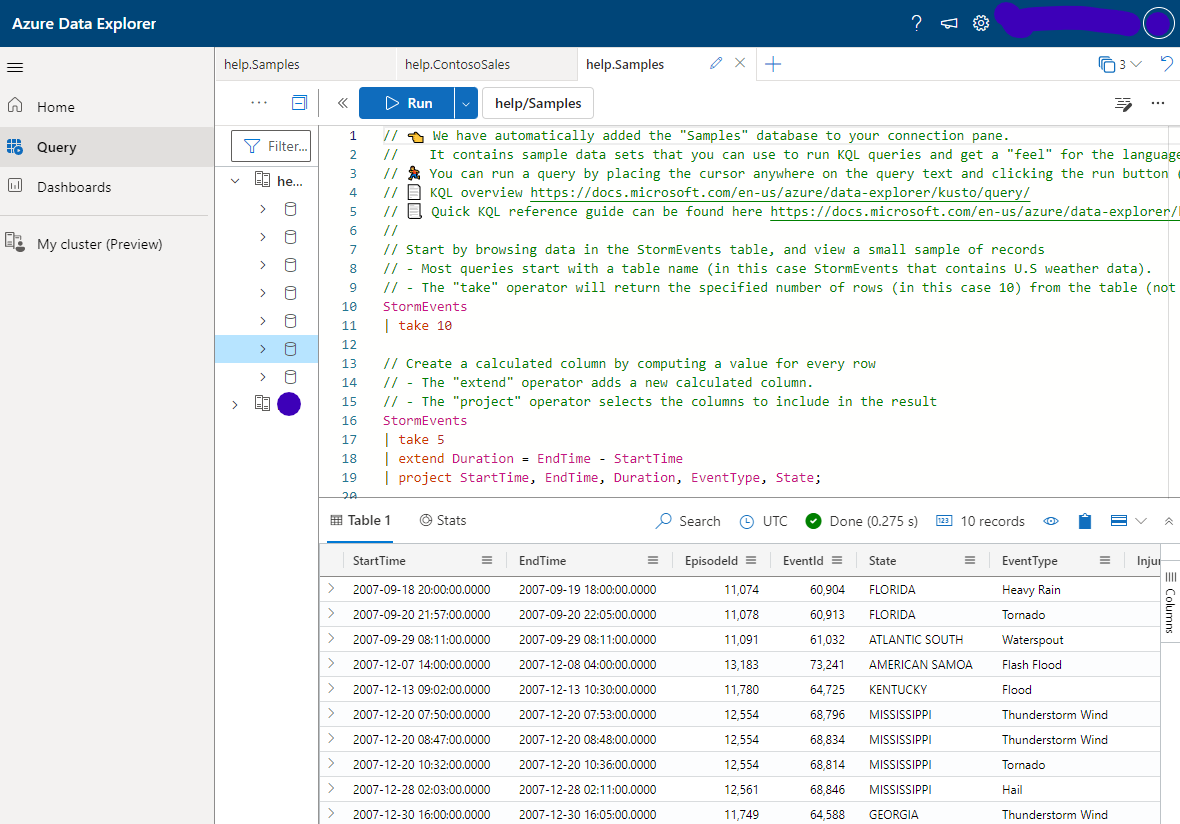
Task: Expand the second cluster node
Action: [x=235, y=405]
